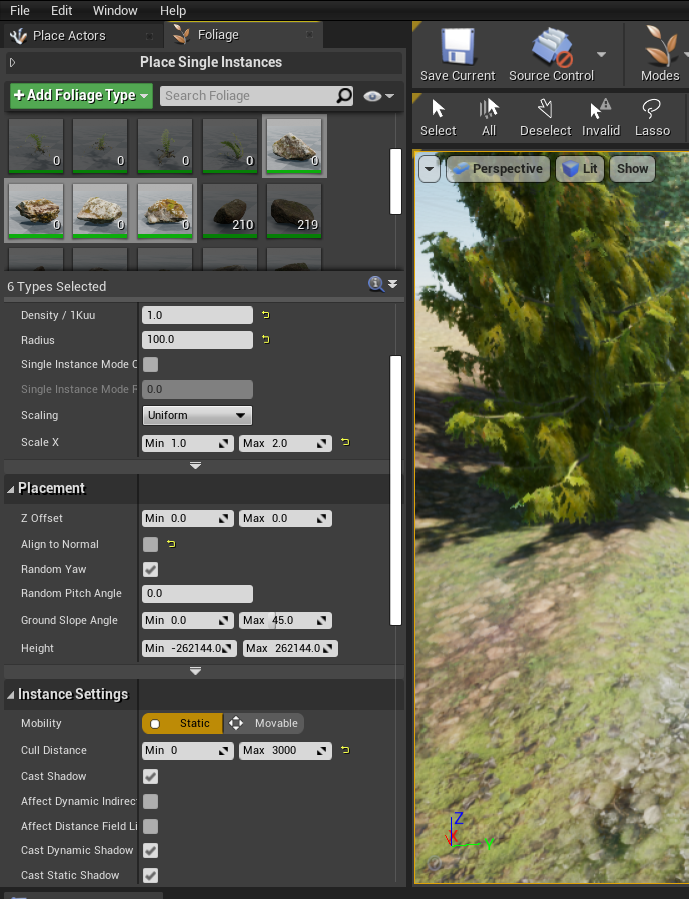Viewport: 689px width, 899px height.
Task: Enable Affect Dynamic Indirect Lighting checkbox
Action: coord(150,802)
